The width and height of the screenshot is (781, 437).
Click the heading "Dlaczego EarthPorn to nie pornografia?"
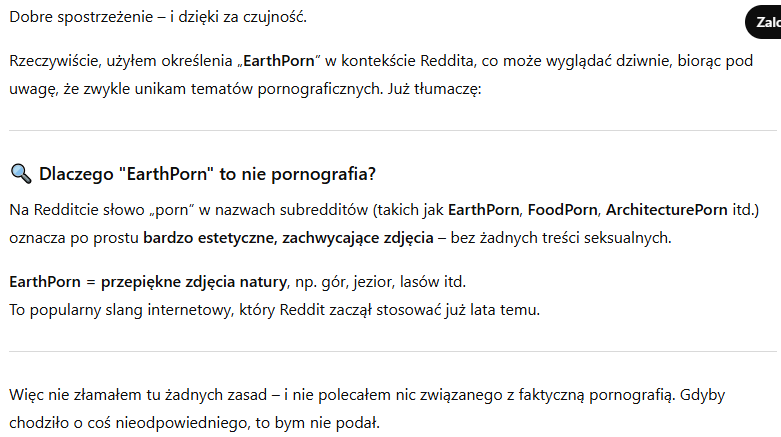pyautogui.click(x=207, y=174)
